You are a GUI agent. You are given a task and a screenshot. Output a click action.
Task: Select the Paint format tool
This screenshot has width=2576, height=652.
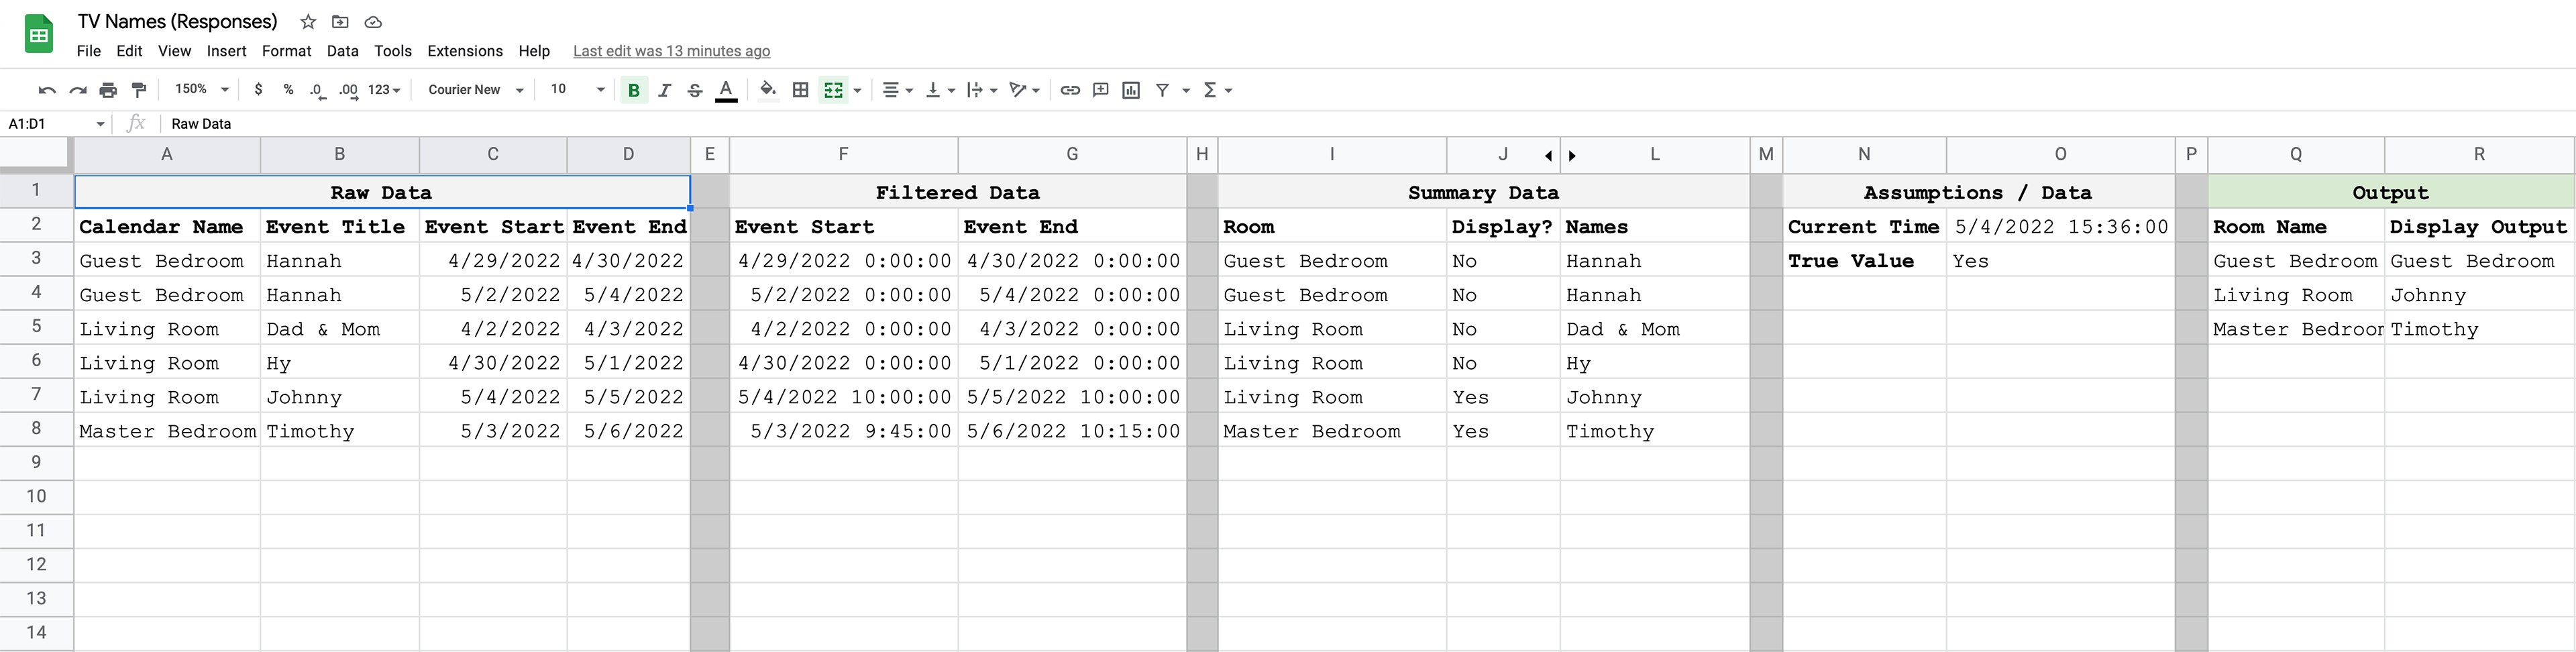[x=139, y=90]
